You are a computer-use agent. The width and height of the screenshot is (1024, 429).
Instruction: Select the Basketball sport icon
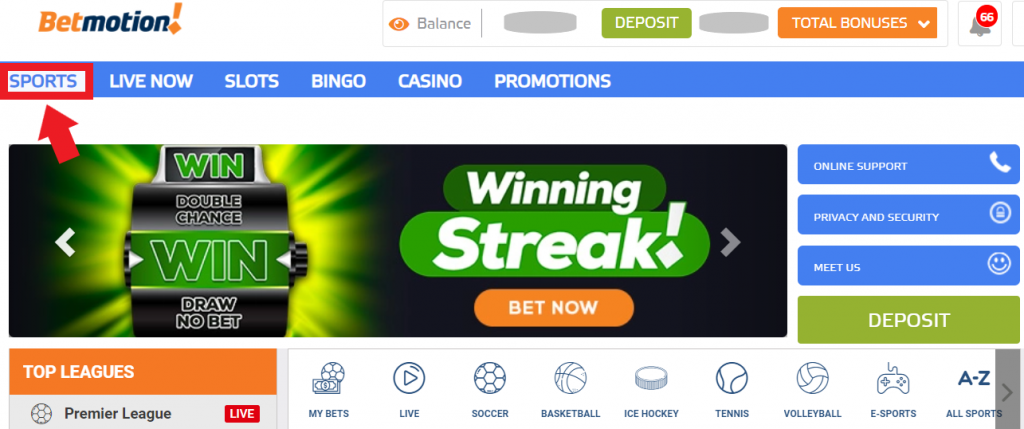571,378
